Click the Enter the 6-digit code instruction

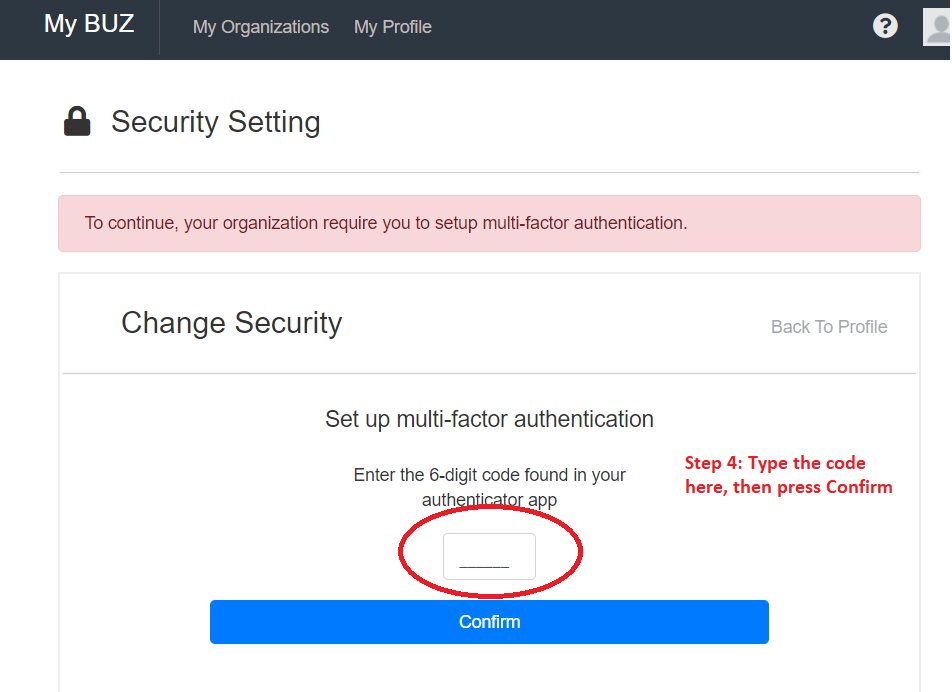pyautogui.click(x=489, y=475)
